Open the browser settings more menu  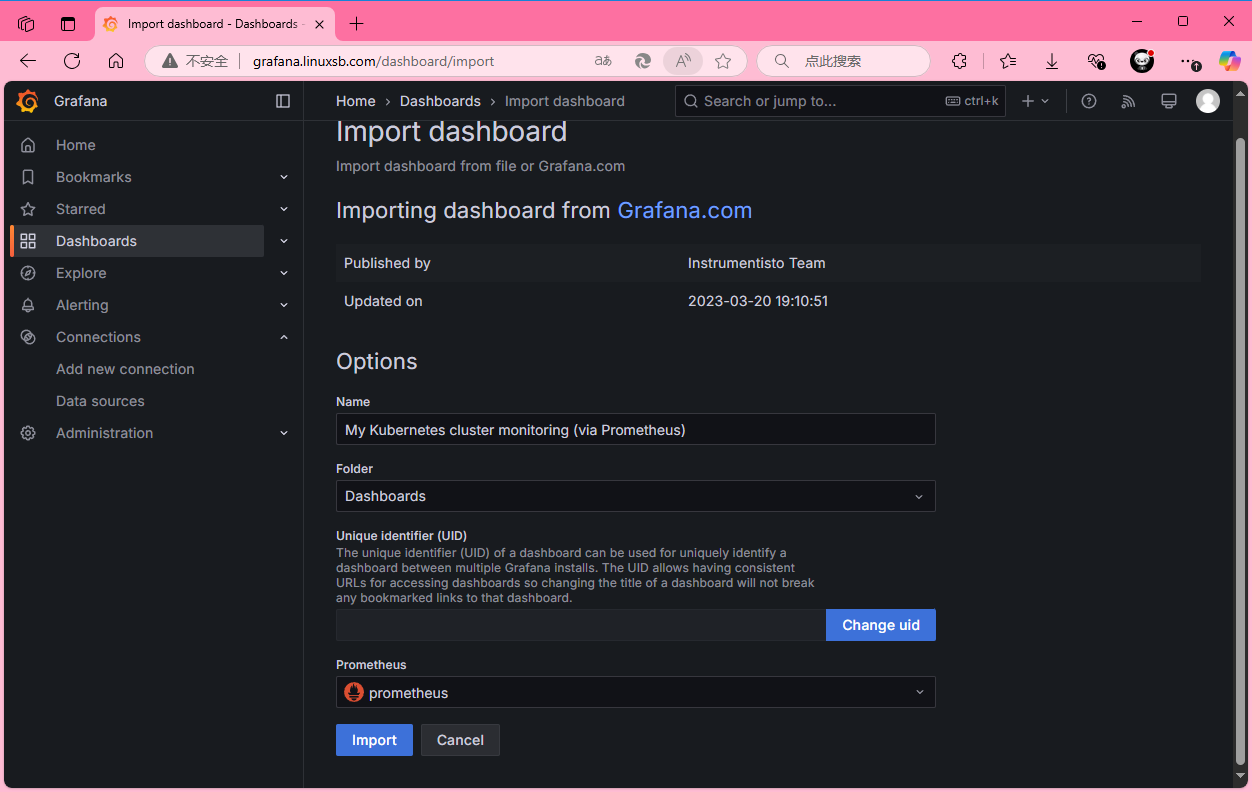1189,61
